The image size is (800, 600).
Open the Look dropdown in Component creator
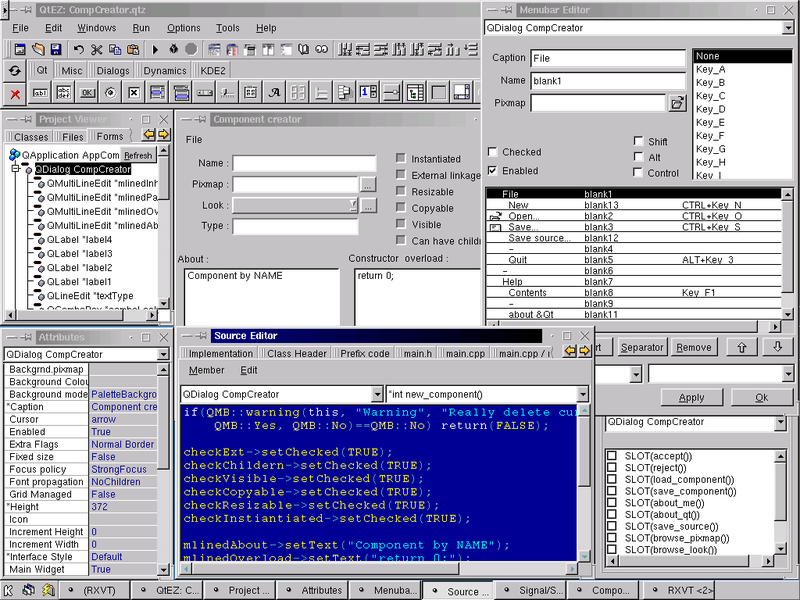pos(353,205)
